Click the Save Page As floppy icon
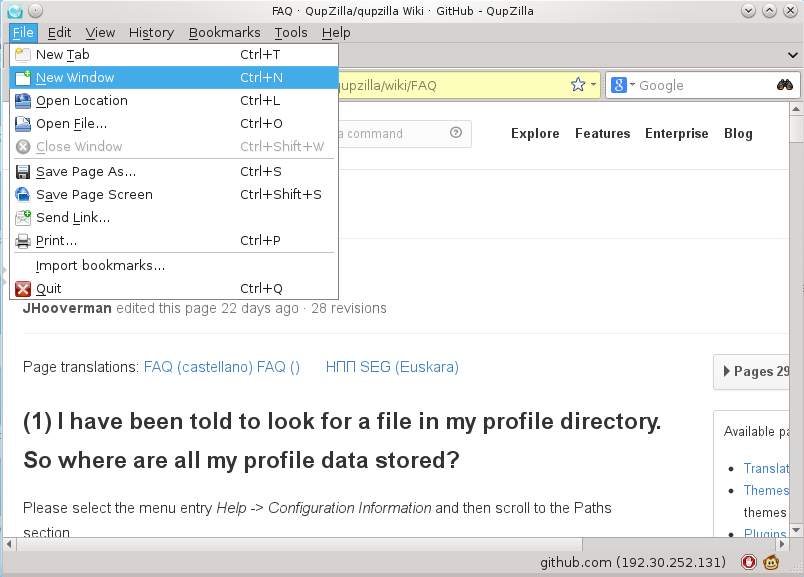 pyautogui.click(x=23, y=171)
